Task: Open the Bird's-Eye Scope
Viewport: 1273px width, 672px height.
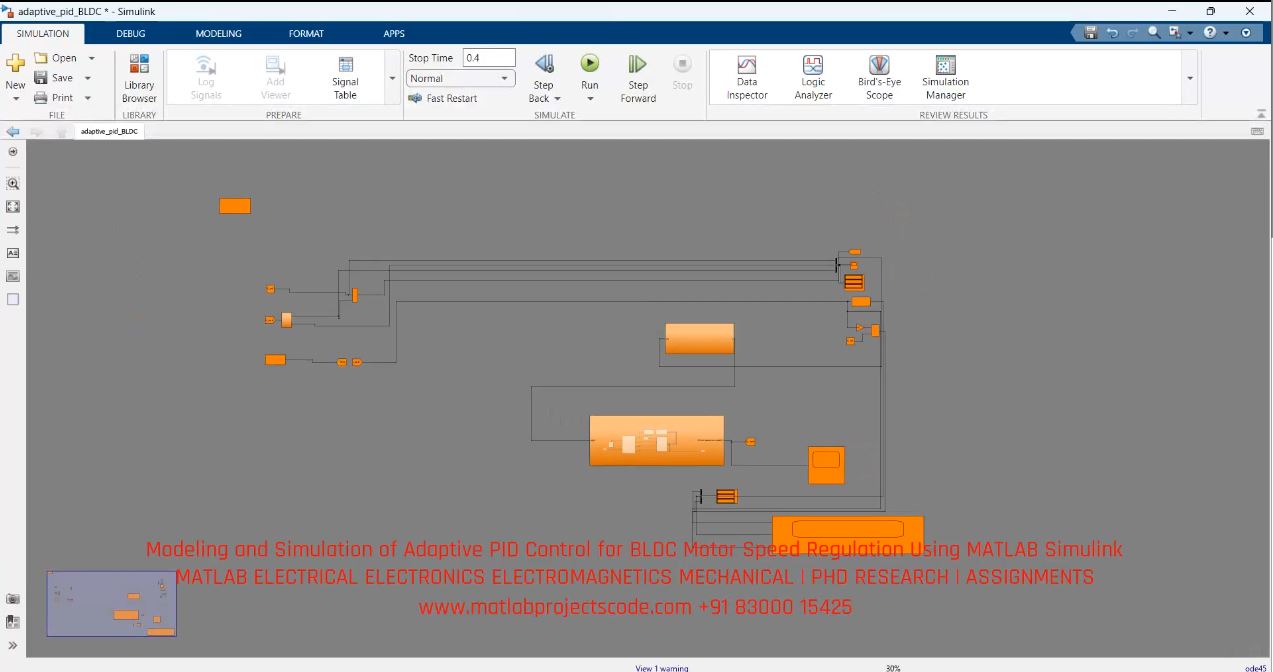Action: [x=878, y=75]
